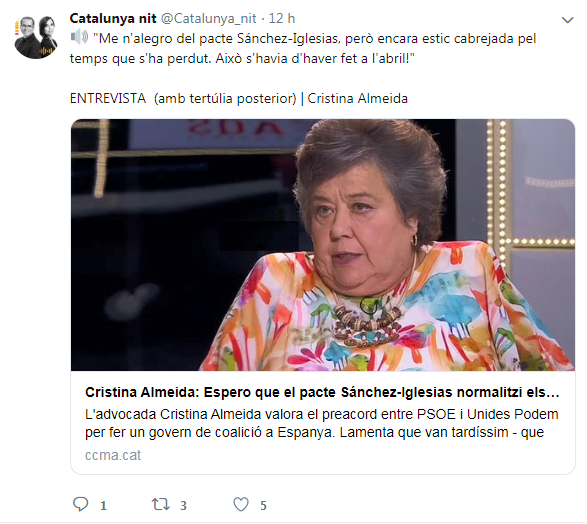Click the retweet count number 3
Viewport: 587px width, 524px height.
(183, 506)
